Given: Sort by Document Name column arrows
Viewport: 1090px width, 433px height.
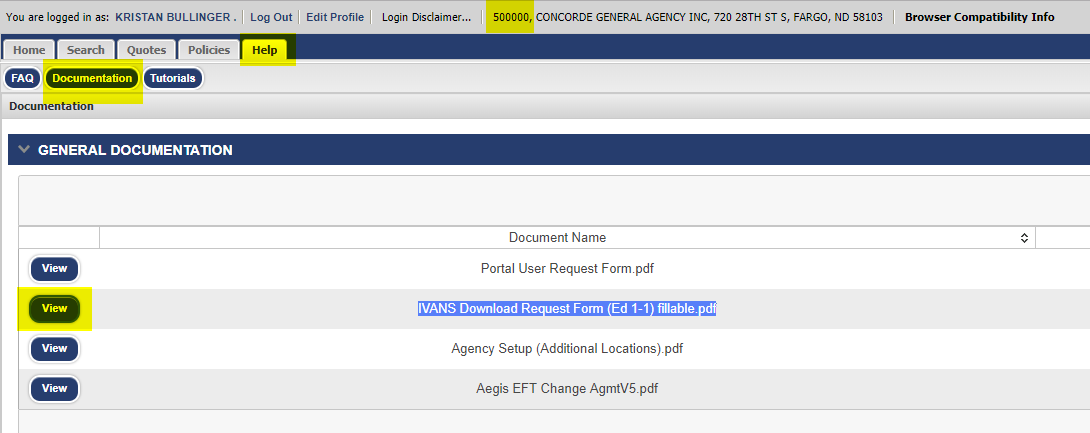Looking at the screenshot, I should point(1024,238).
